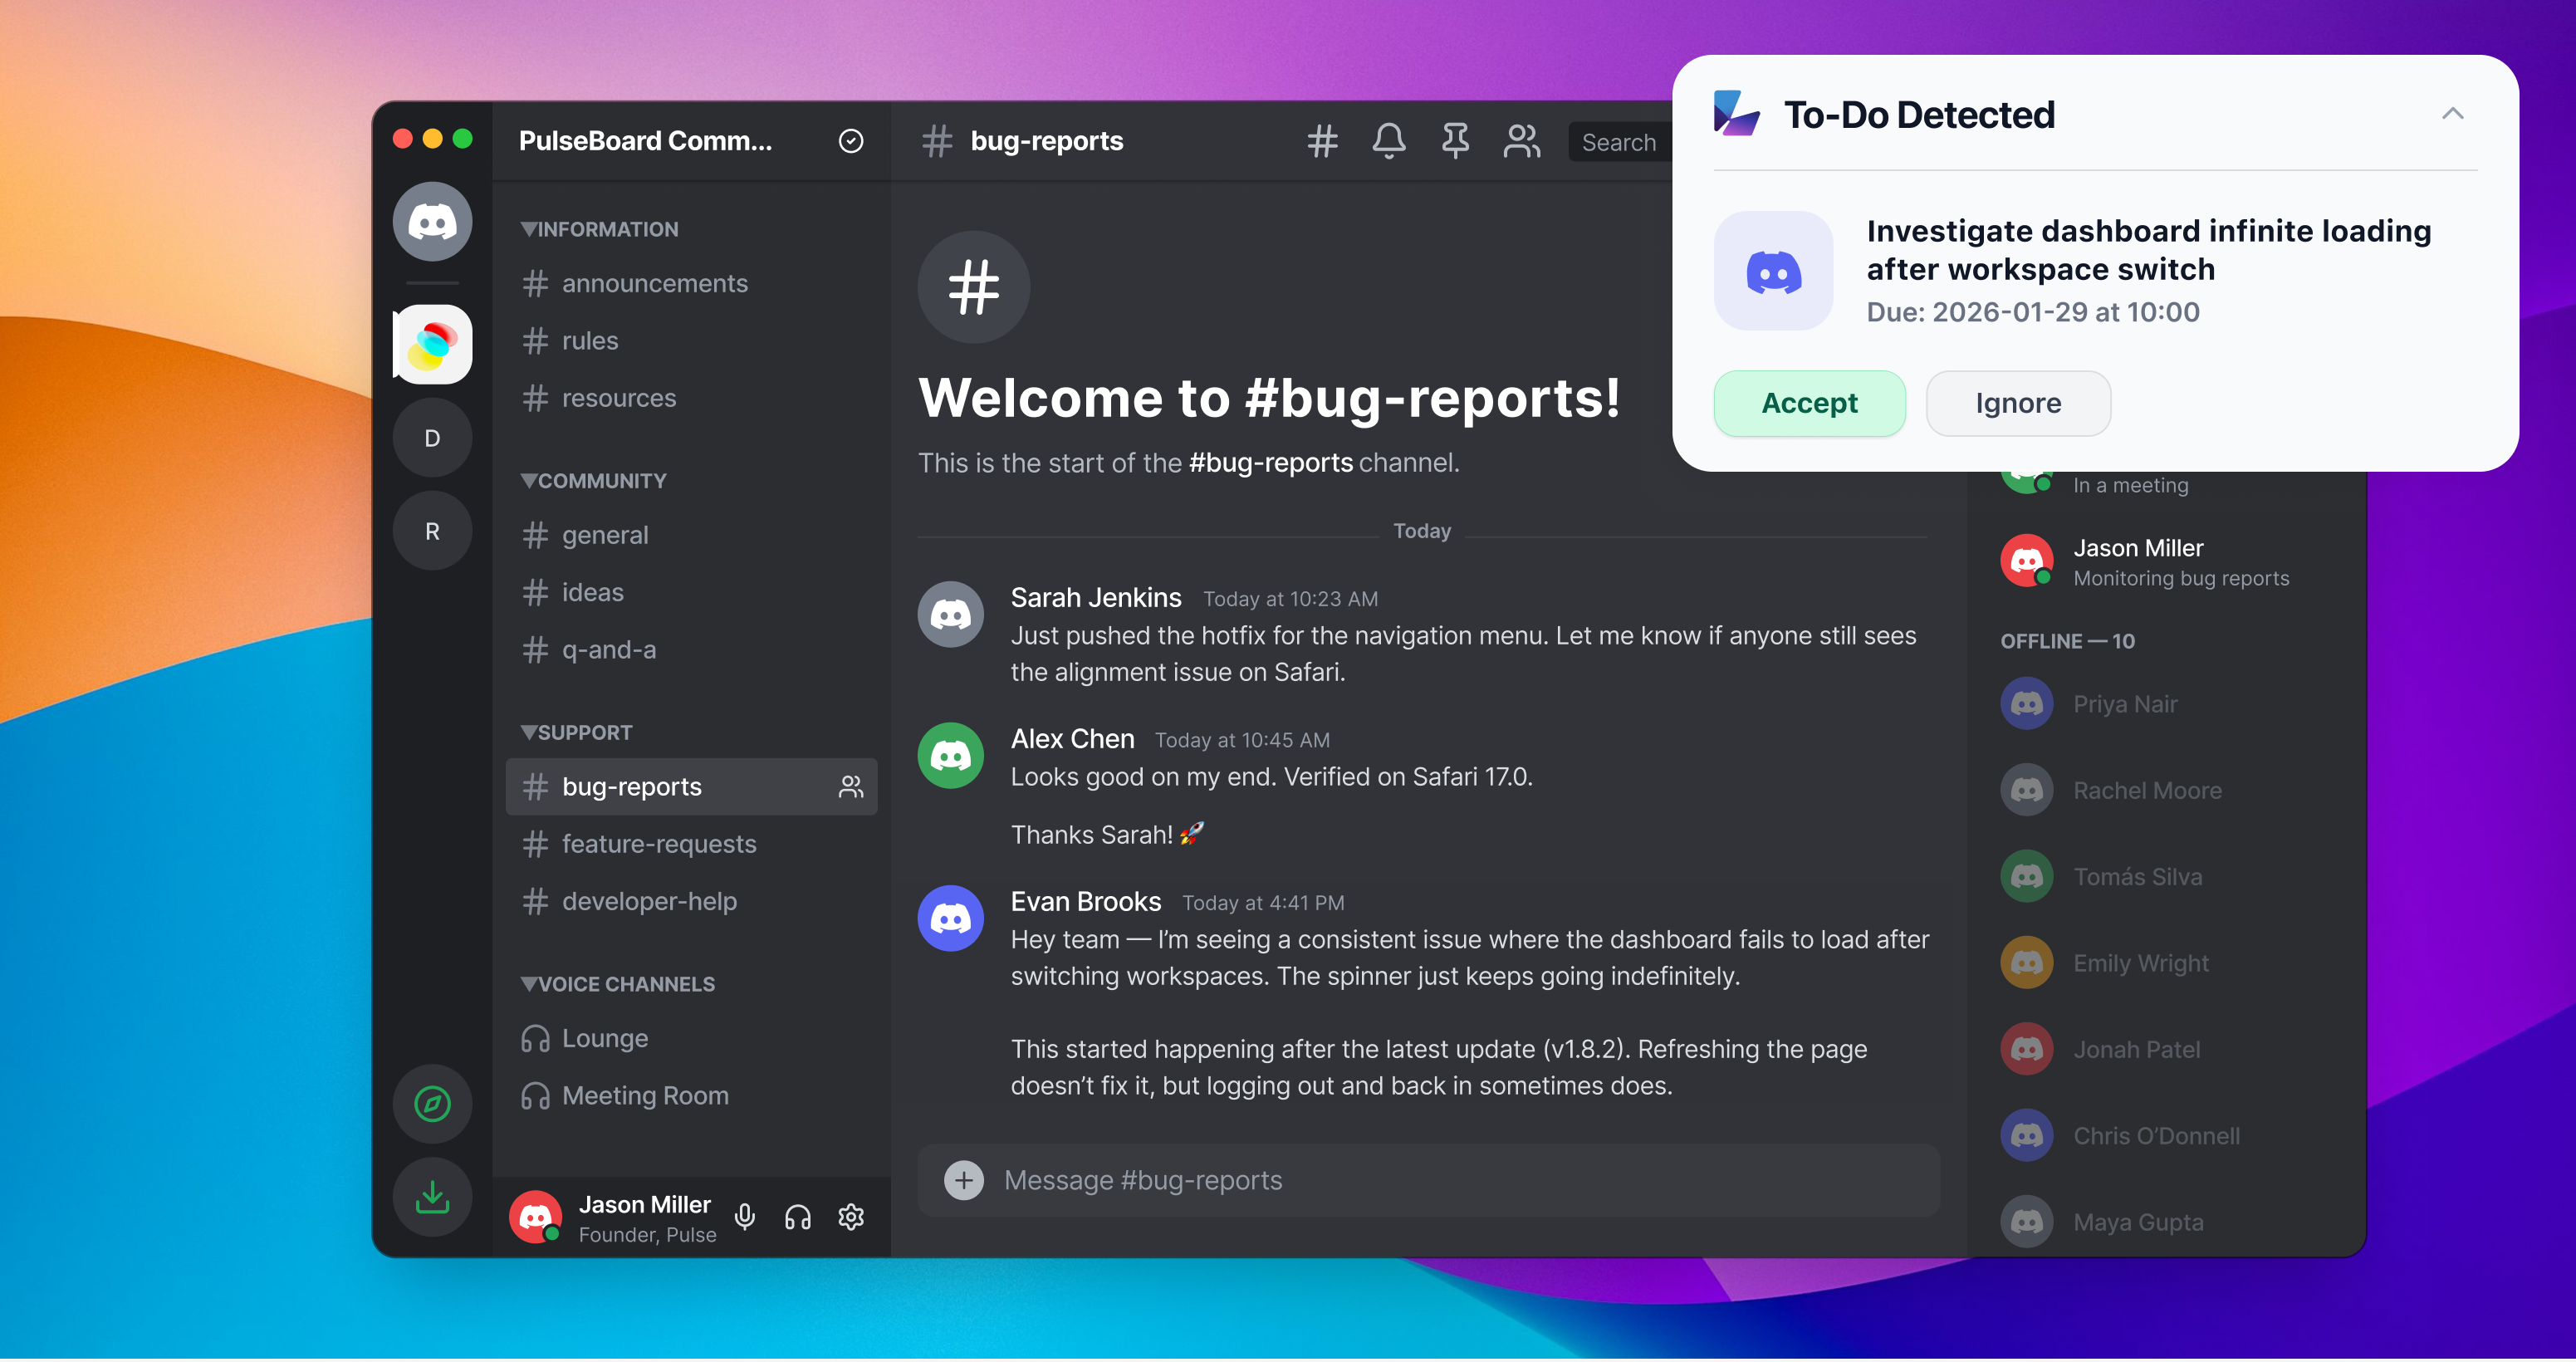The image size is (2576, 1362).
Task: Ignore the detected to-do
Action: click(2017, 403)
